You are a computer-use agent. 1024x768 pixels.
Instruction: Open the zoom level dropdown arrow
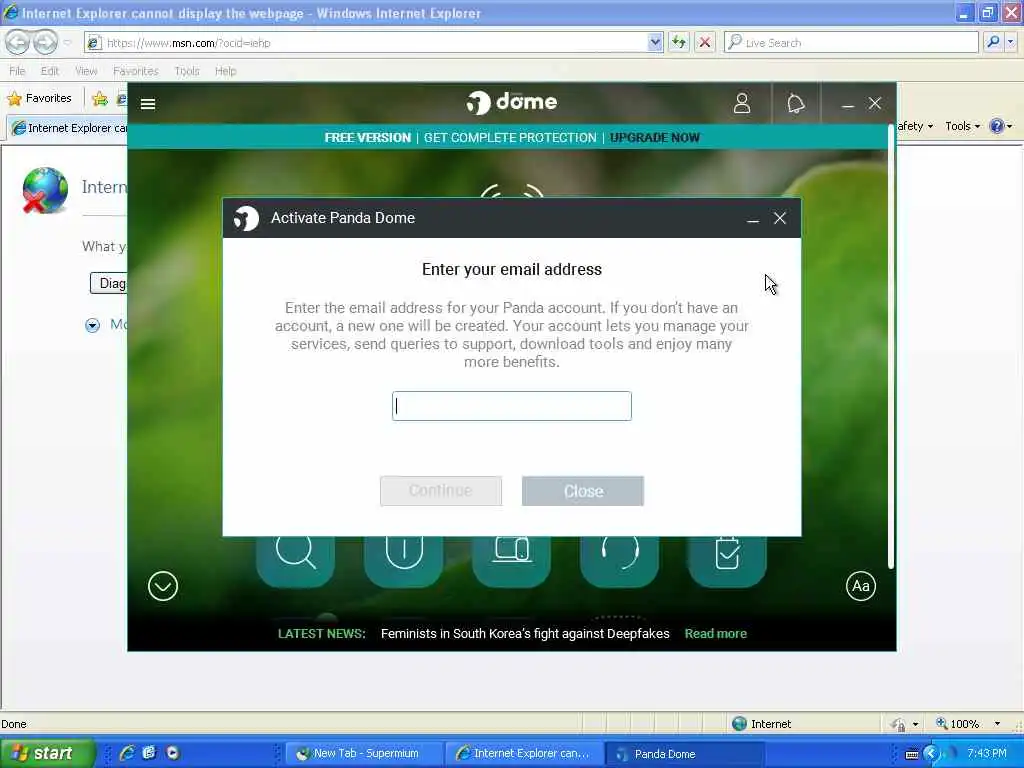(997, 724)
